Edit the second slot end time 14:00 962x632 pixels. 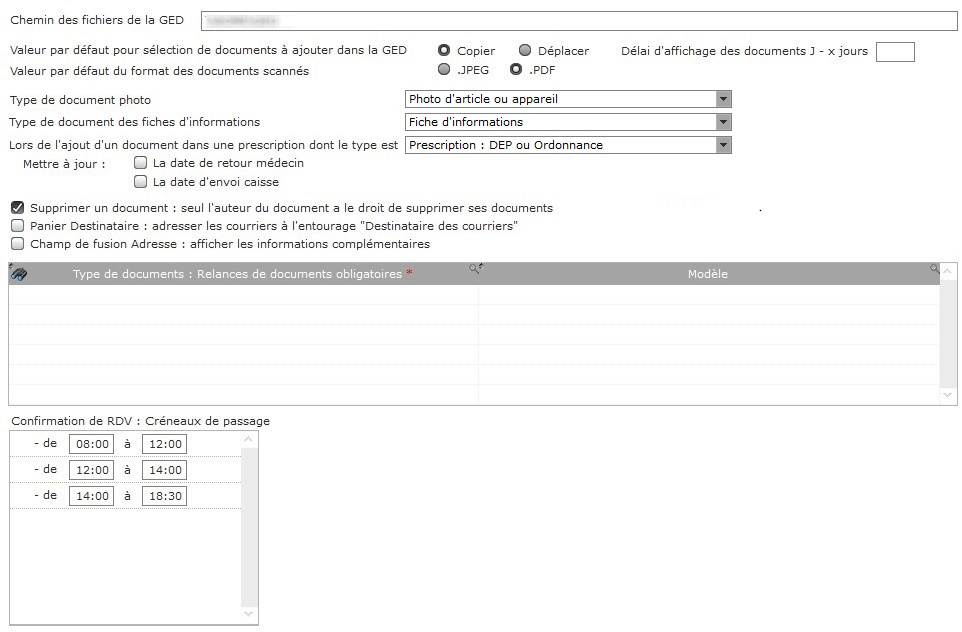(164, 470)
